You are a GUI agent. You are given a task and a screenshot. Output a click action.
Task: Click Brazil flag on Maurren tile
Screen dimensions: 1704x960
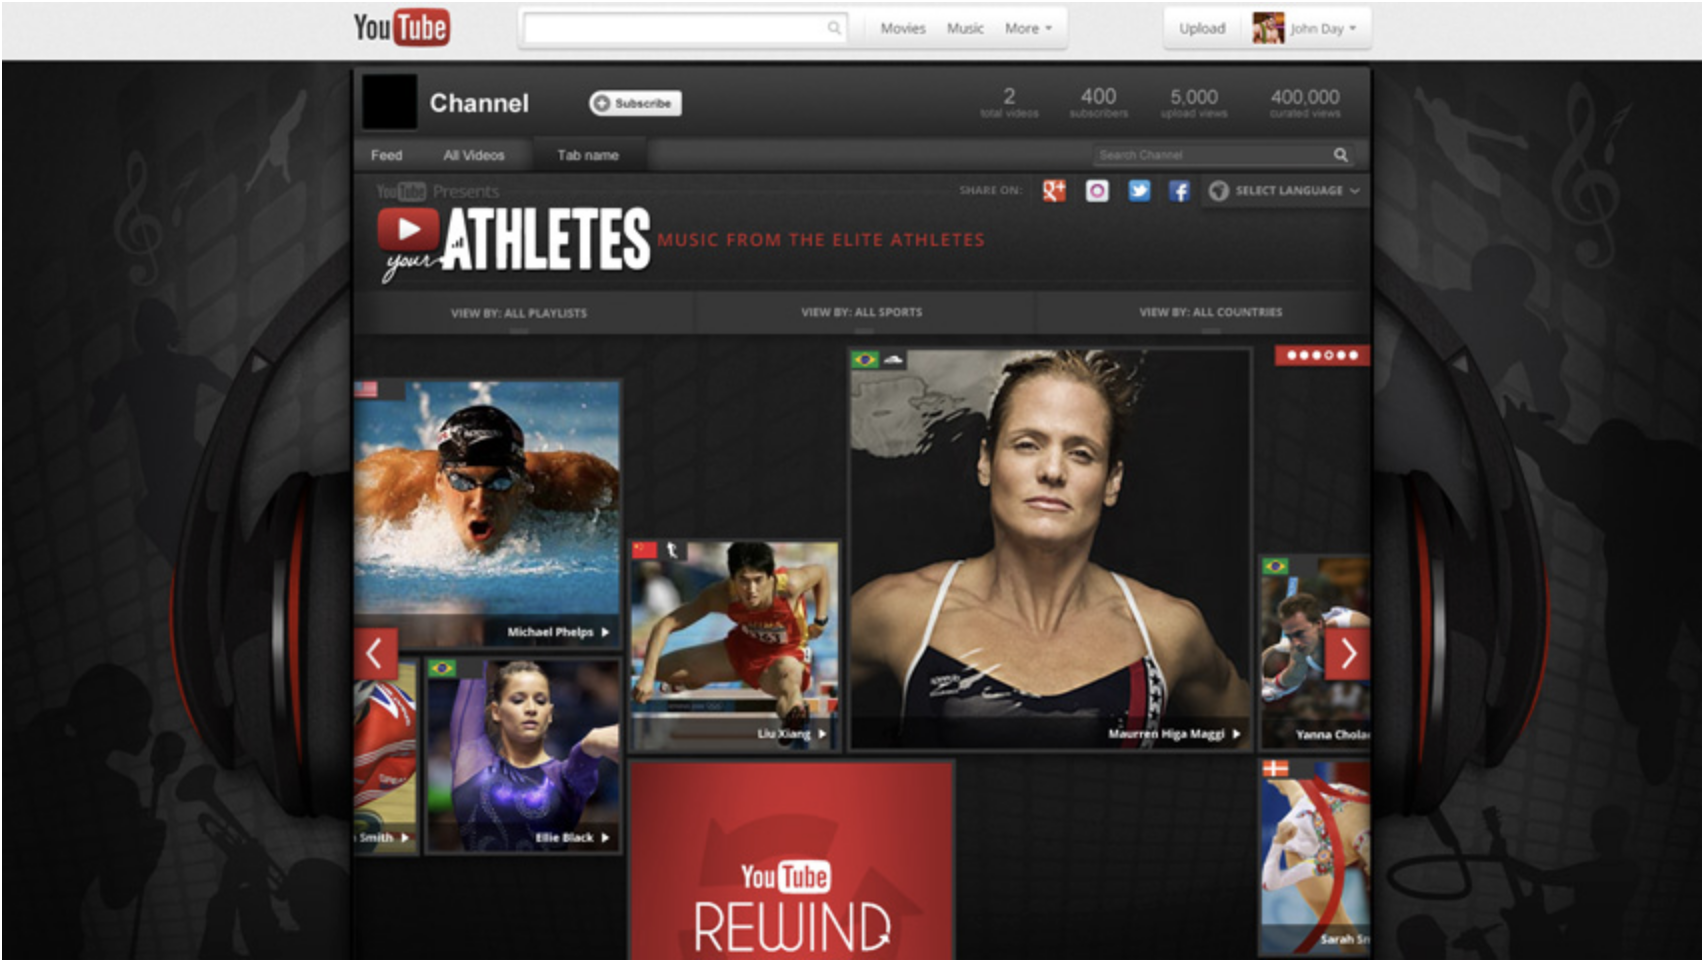point(865,359)
